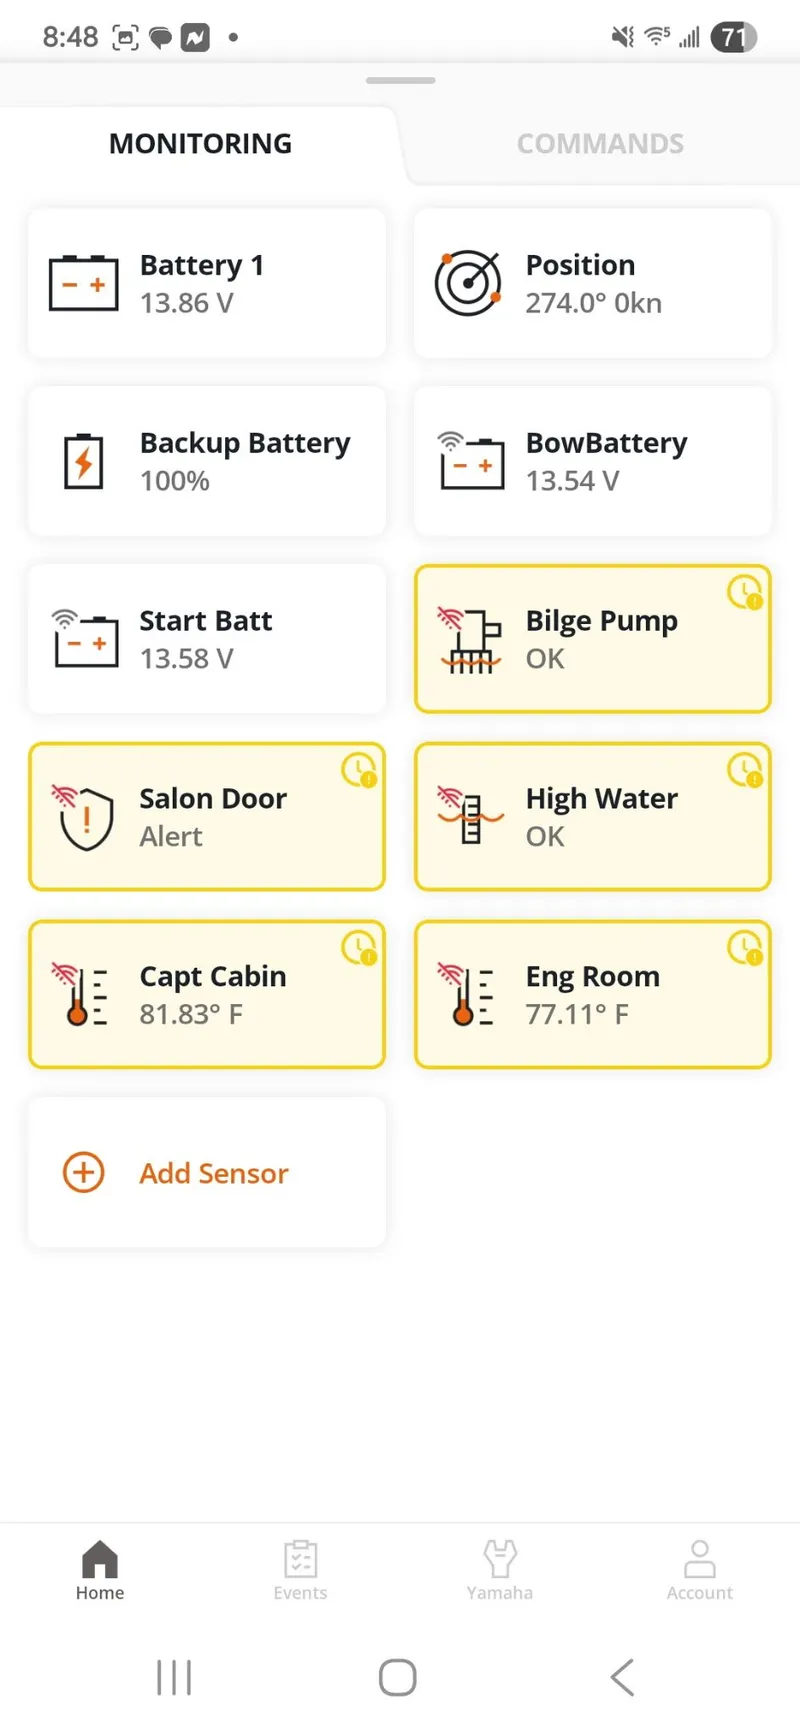
Task: Tap the Position radar icon
Action: tap(468, 283)
